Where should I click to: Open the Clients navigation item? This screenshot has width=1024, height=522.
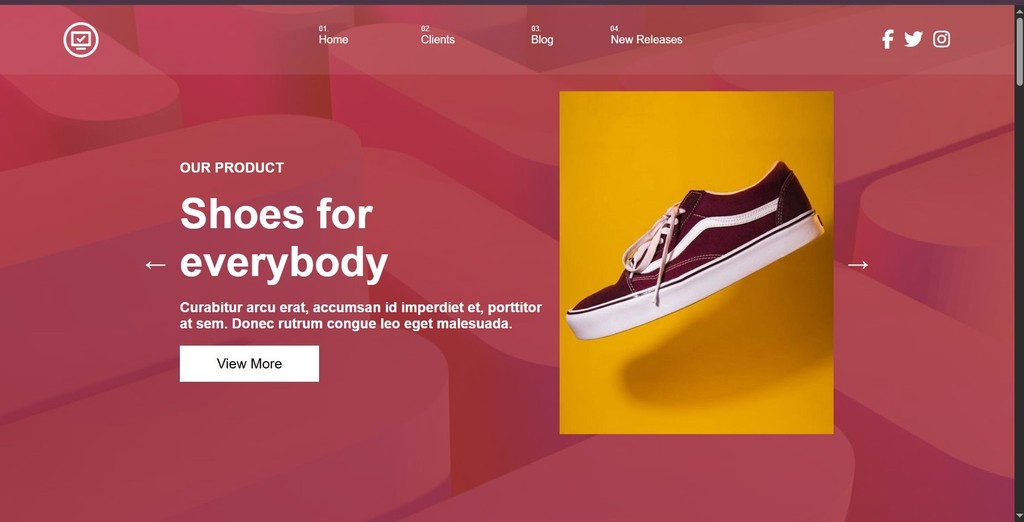point(438,40)
